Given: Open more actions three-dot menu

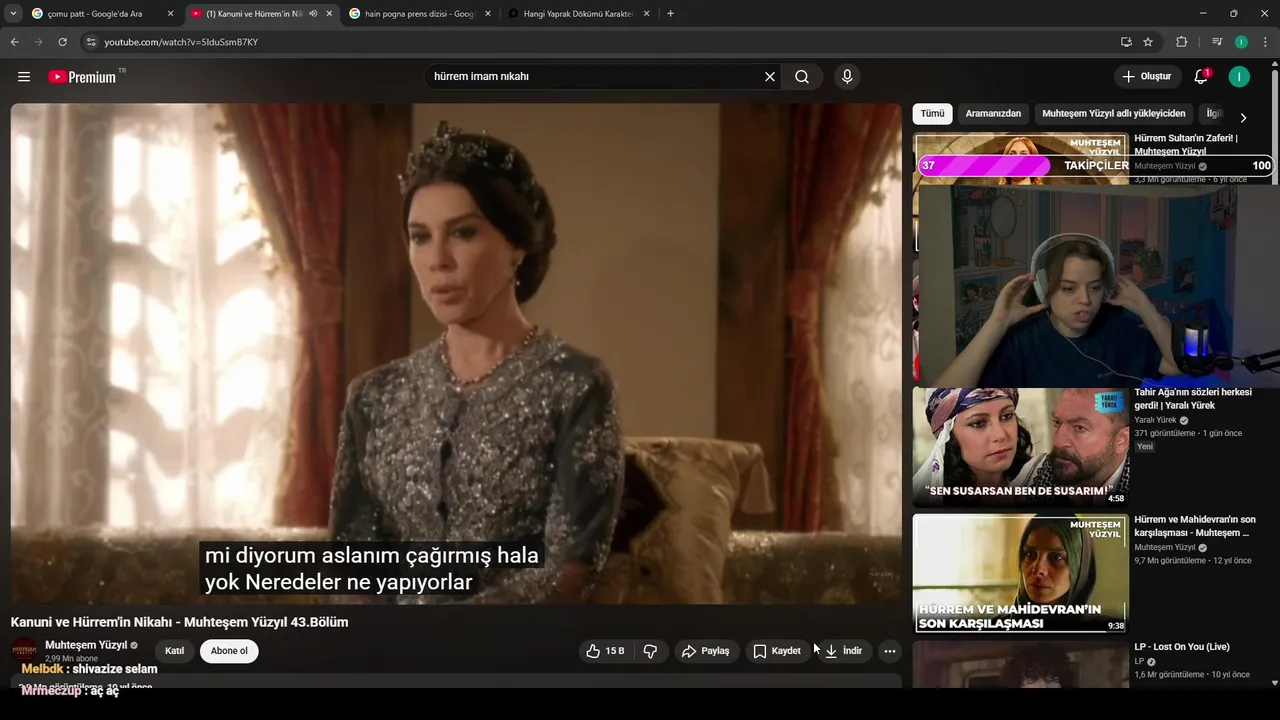Looking at the screenshot, I should click(x=890, y=651).
